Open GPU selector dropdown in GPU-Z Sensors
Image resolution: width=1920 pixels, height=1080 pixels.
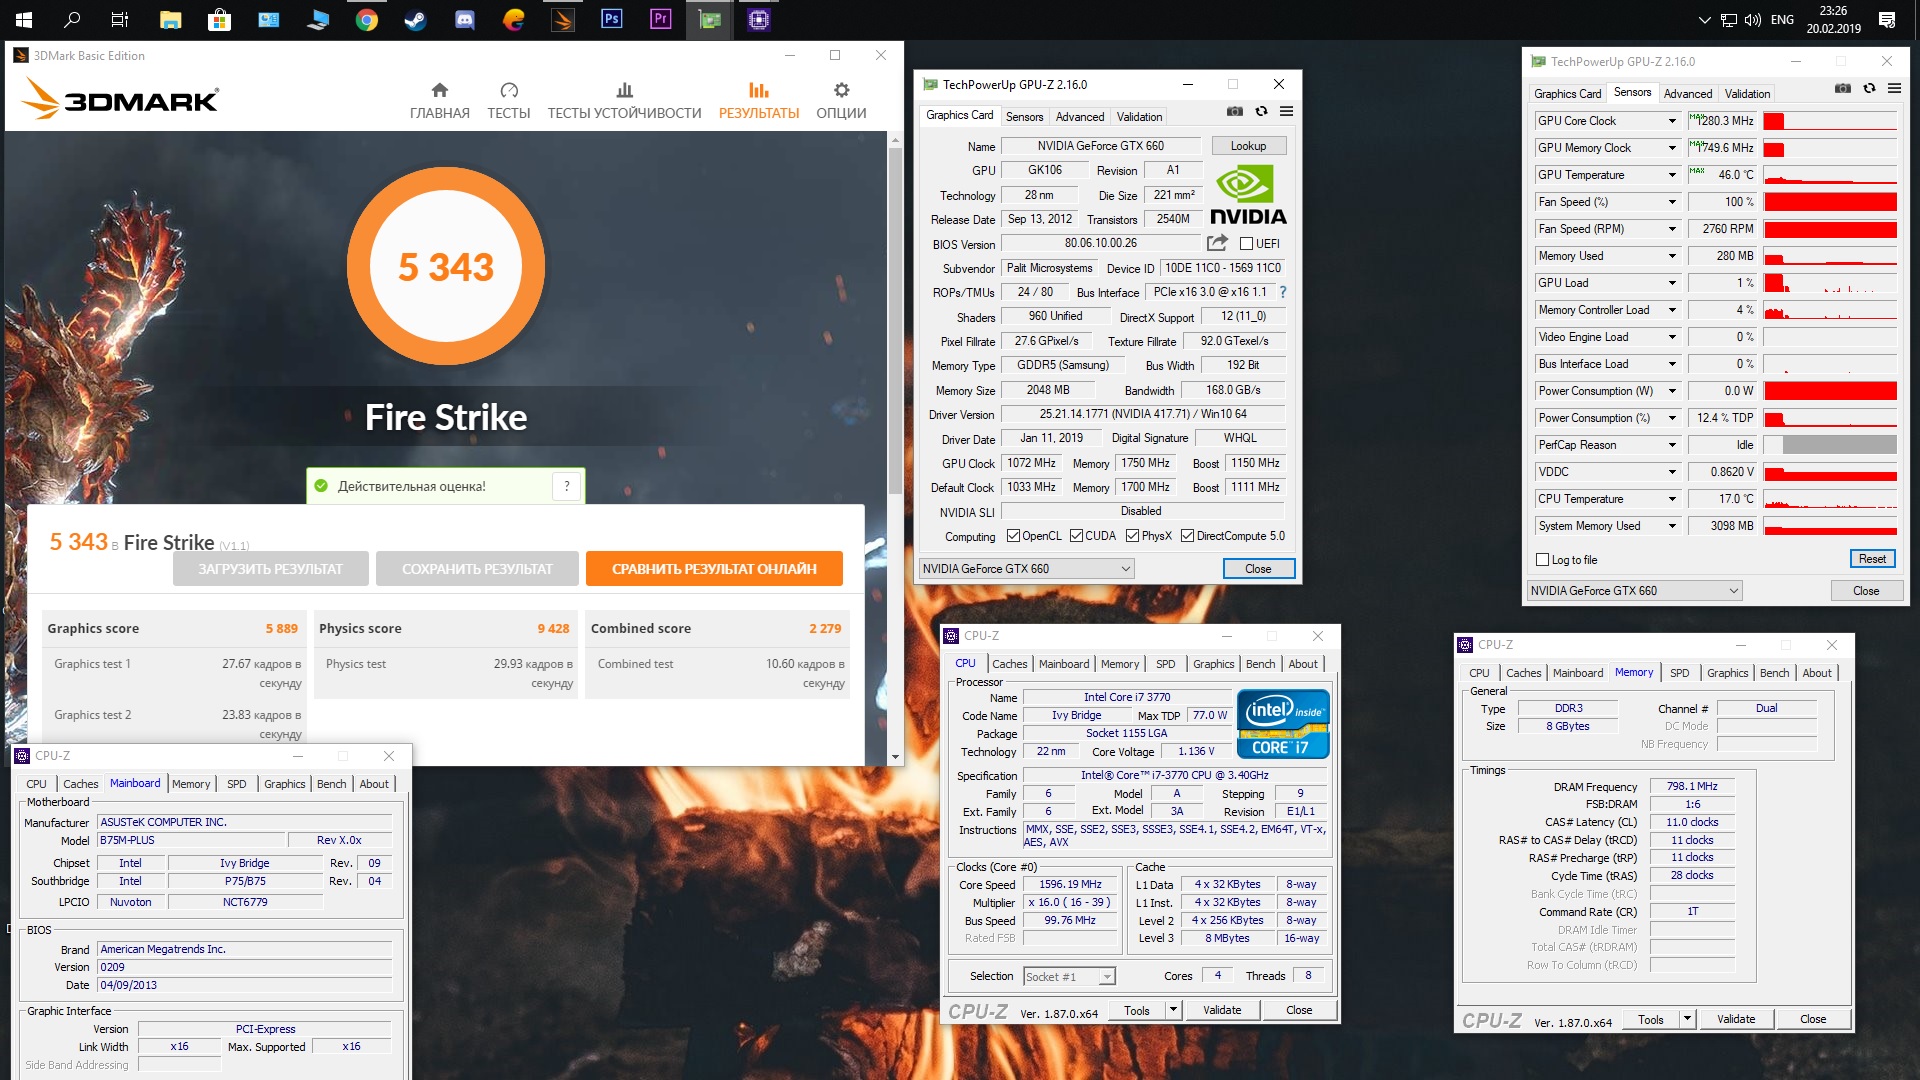(1634, 591)
